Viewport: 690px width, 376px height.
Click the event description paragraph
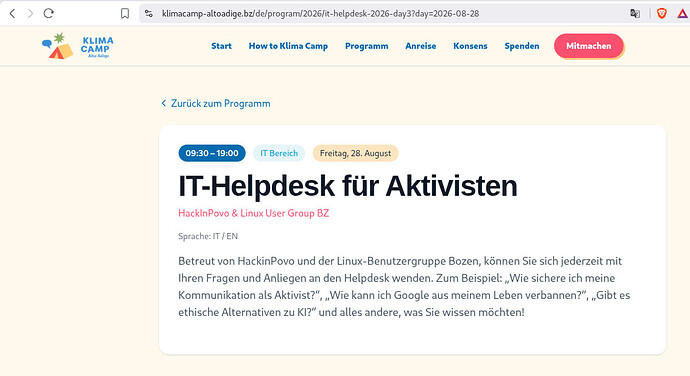(x=404, y=287)
